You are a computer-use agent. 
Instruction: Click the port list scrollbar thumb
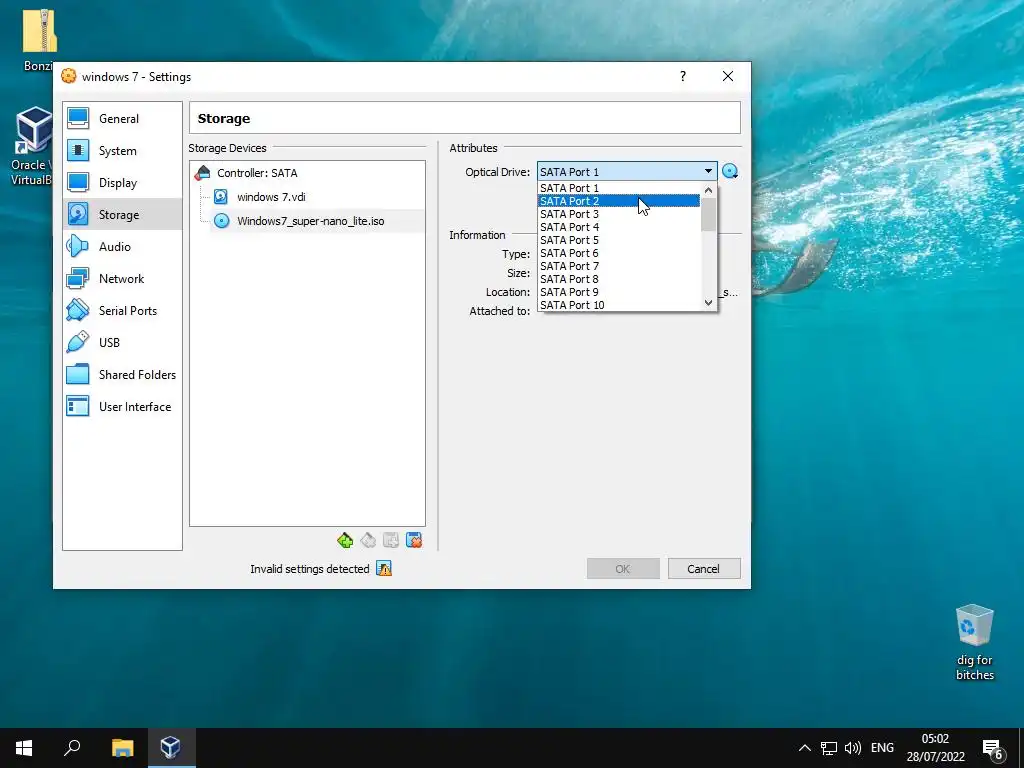[709, 214]
